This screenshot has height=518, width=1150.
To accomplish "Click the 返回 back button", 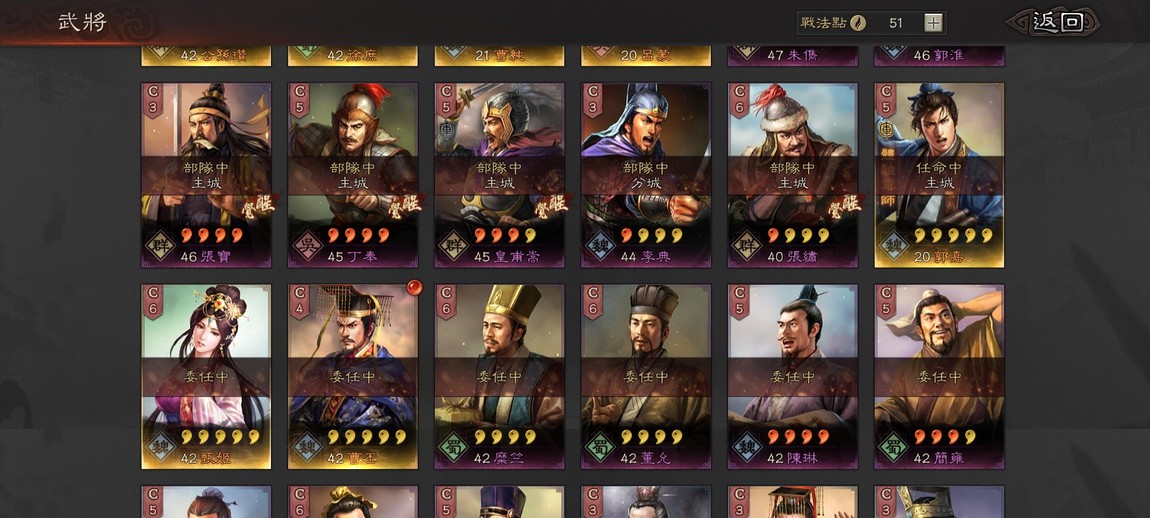I will [1056, 22].
